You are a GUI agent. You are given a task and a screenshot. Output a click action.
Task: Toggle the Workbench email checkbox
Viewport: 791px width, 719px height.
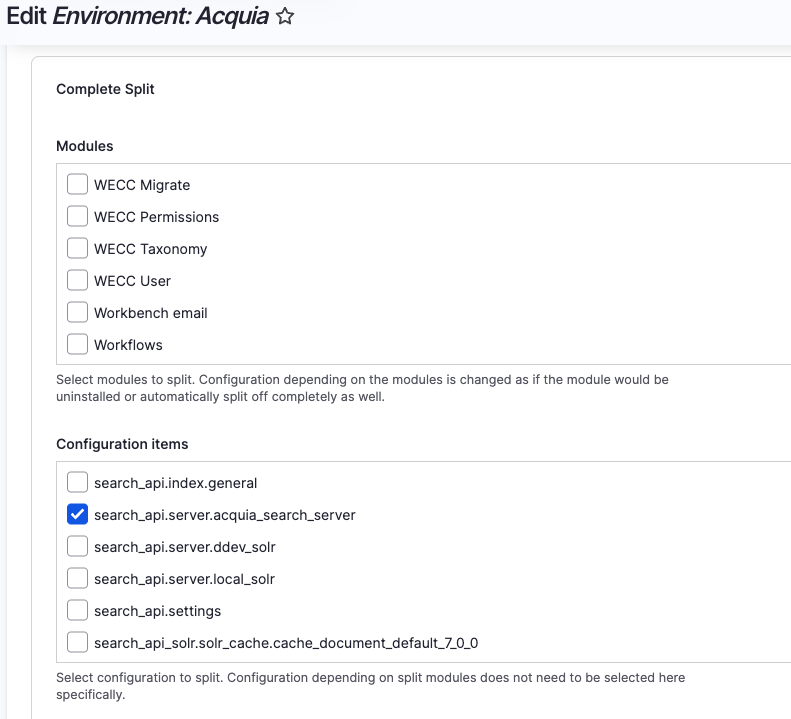click(x=77, y=312)
